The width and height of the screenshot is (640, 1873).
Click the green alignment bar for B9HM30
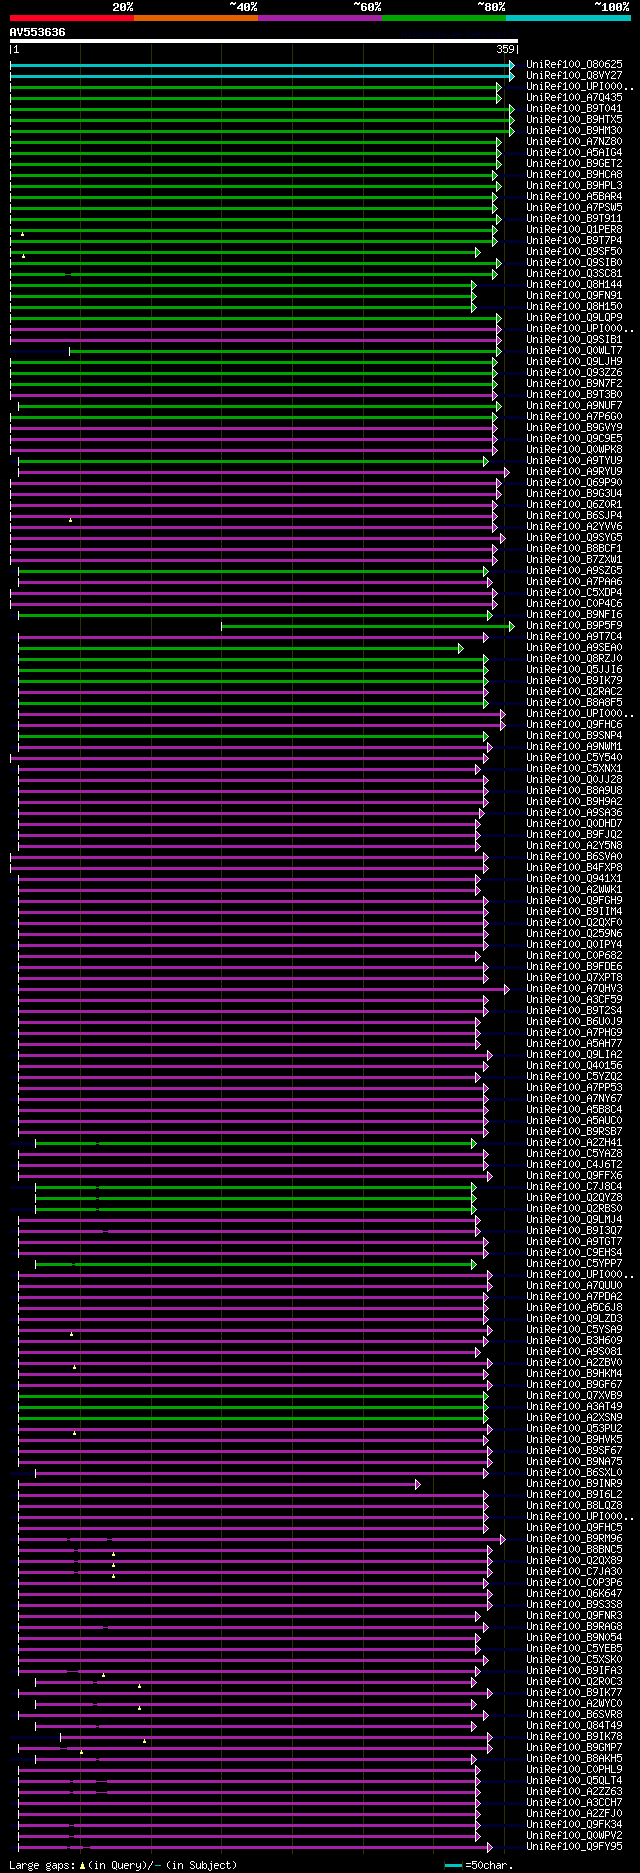262,131
